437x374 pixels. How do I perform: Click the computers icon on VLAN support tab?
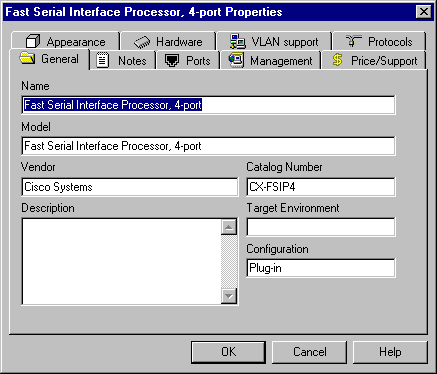[238, 42]
